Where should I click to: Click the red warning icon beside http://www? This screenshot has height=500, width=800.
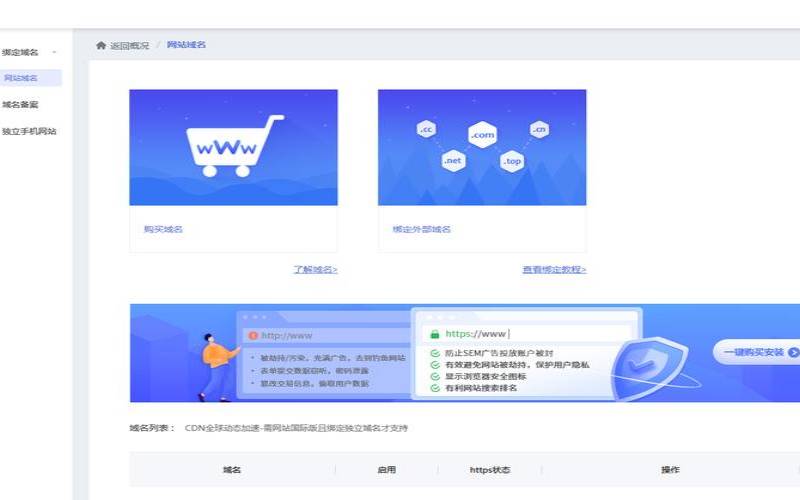(x=253, y=336)
